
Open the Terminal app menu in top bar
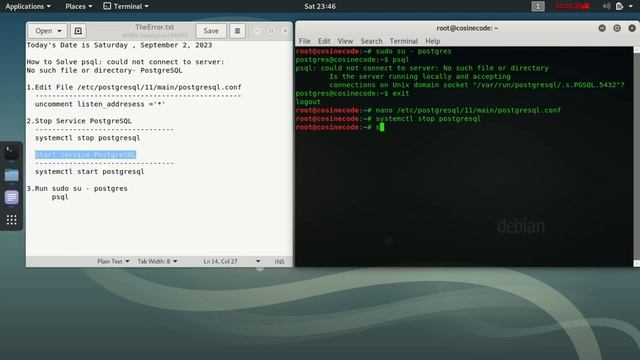tap(126, 6)
